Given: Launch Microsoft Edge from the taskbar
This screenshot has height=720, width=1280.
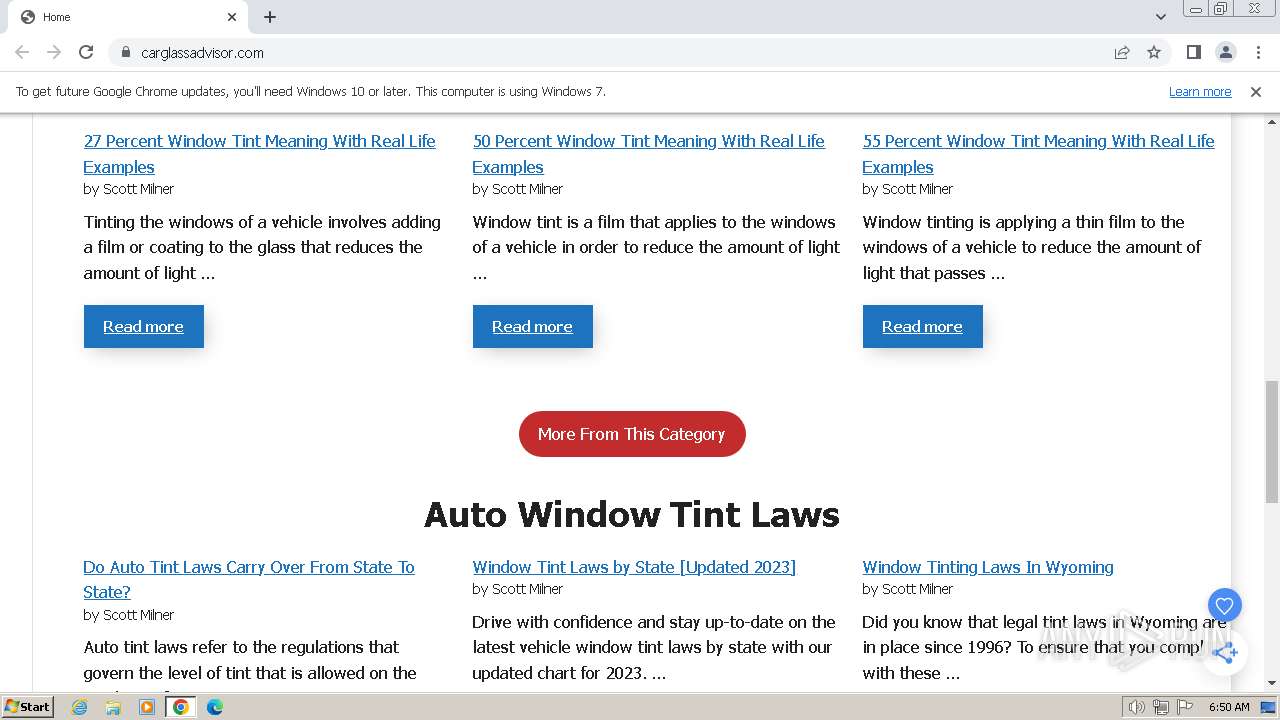Looking at the screenshot, I should pos(215,707).
